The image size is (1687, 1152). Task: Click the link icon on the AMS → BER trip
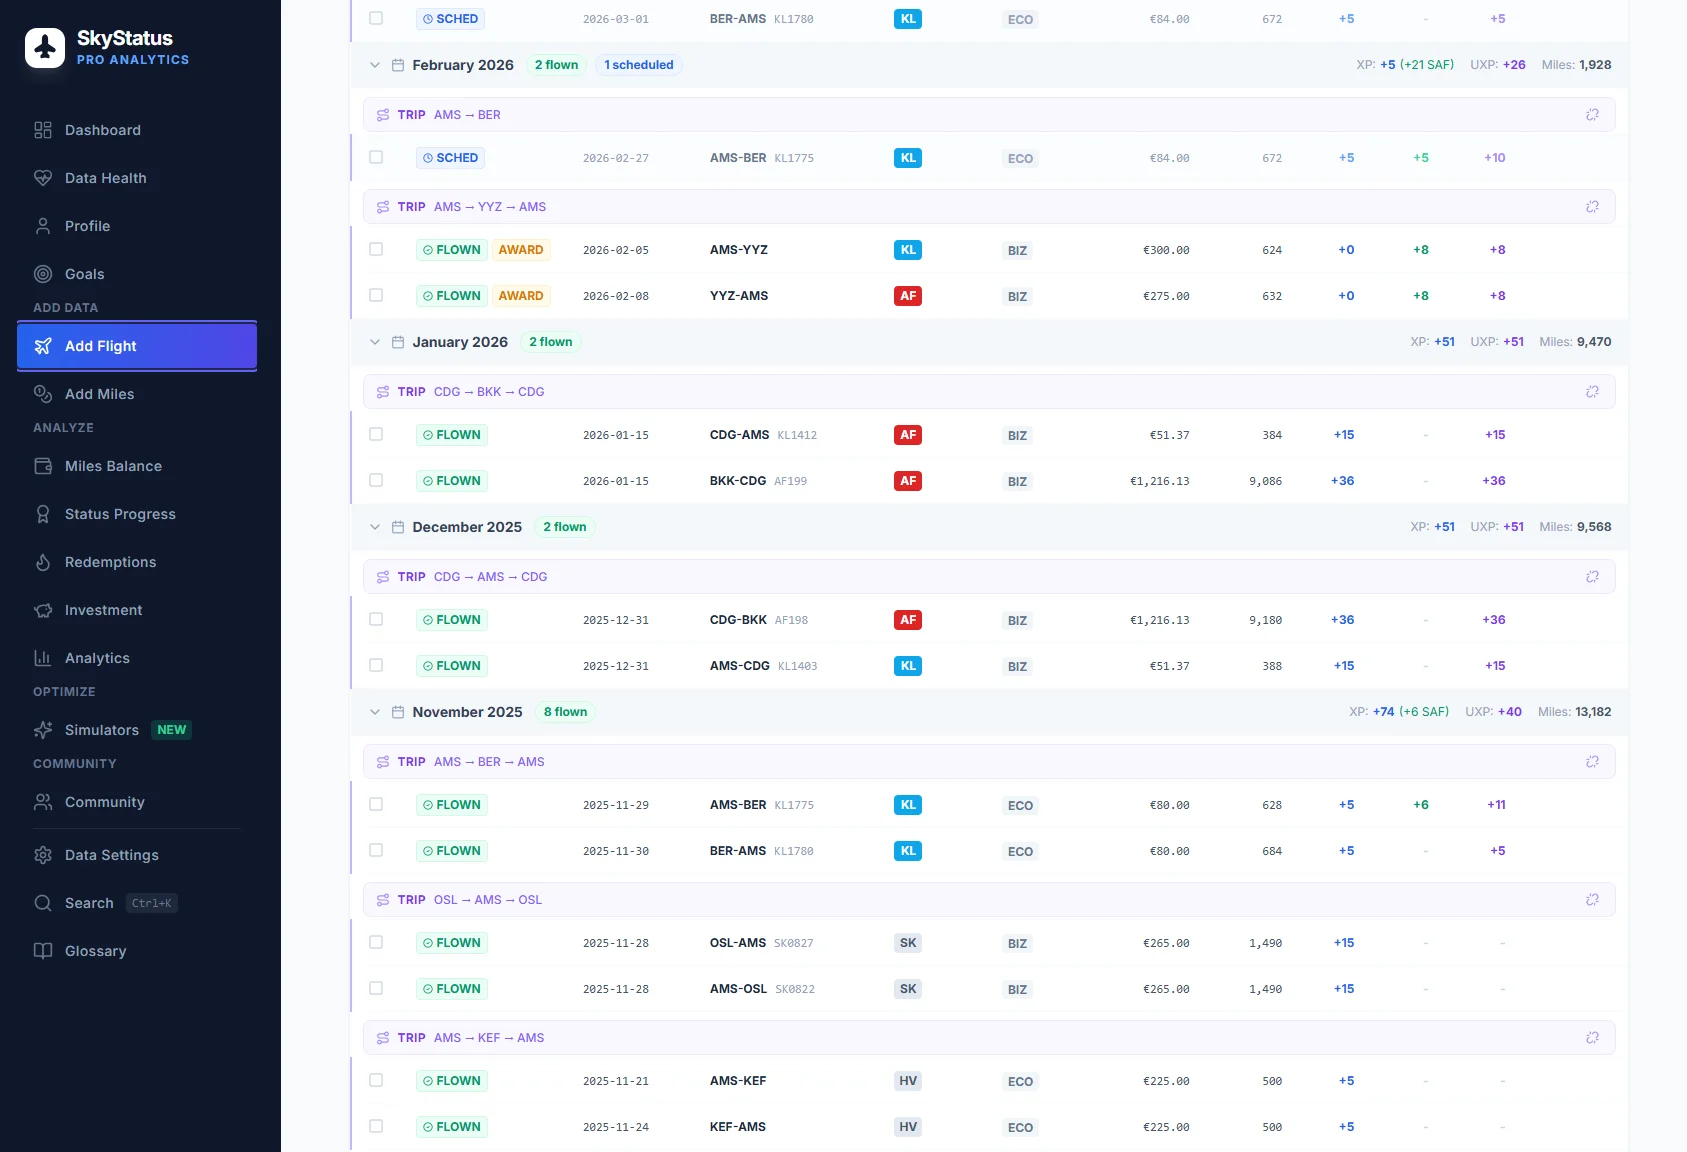point(1592,114)
